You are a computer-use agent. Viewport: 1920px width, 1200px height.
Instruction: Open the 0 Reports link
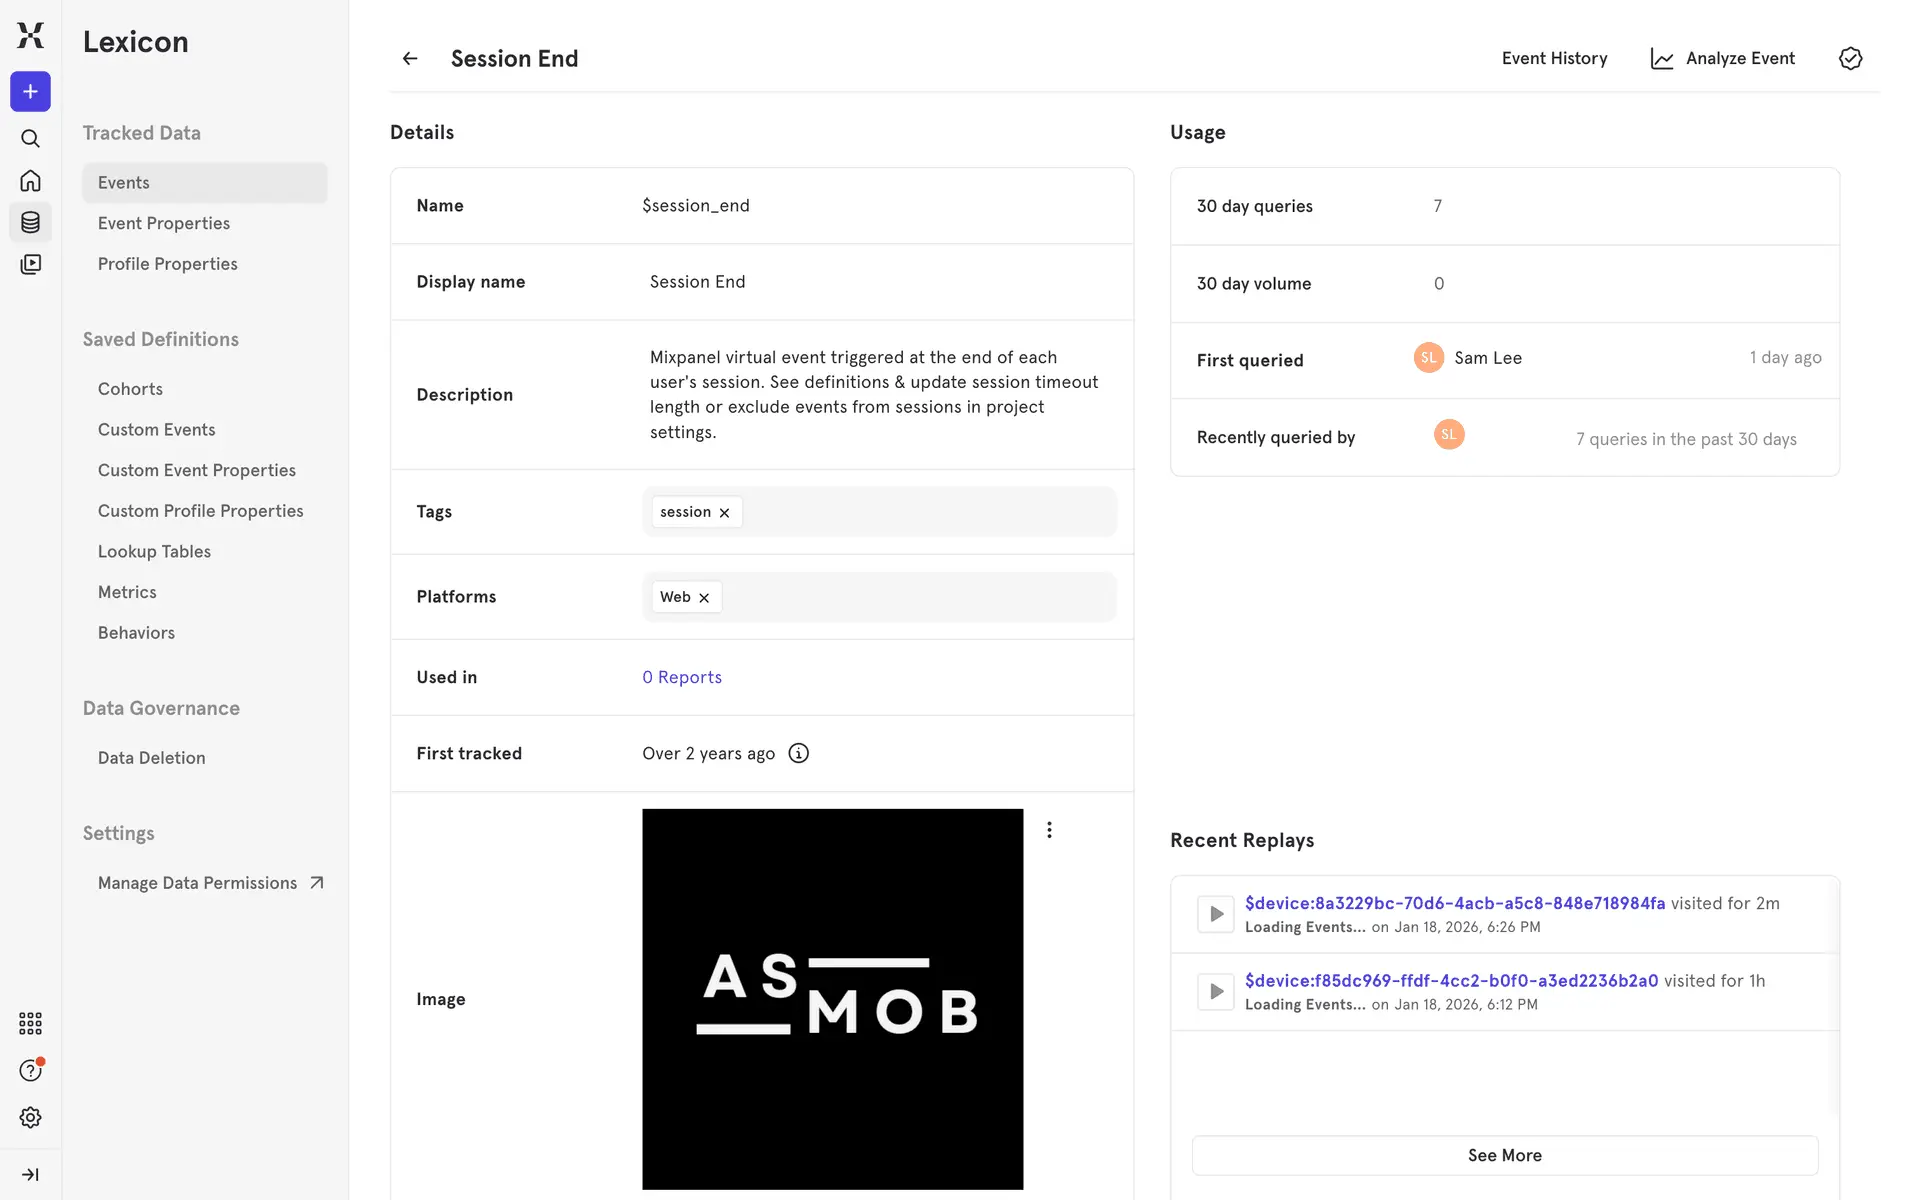point(682,678)
